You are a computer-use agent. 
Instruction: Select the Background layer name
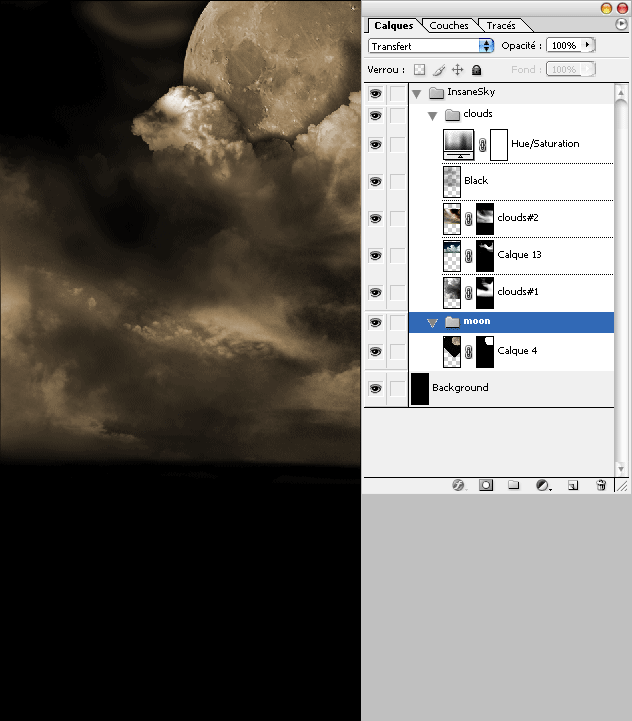[x=460, y=388]
